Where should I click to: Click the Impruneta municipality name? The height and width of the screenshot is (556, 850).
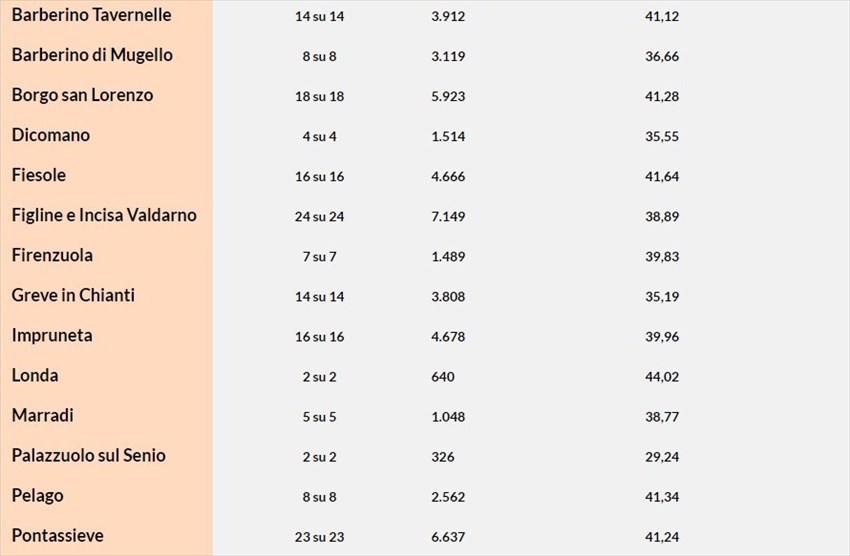52,335
